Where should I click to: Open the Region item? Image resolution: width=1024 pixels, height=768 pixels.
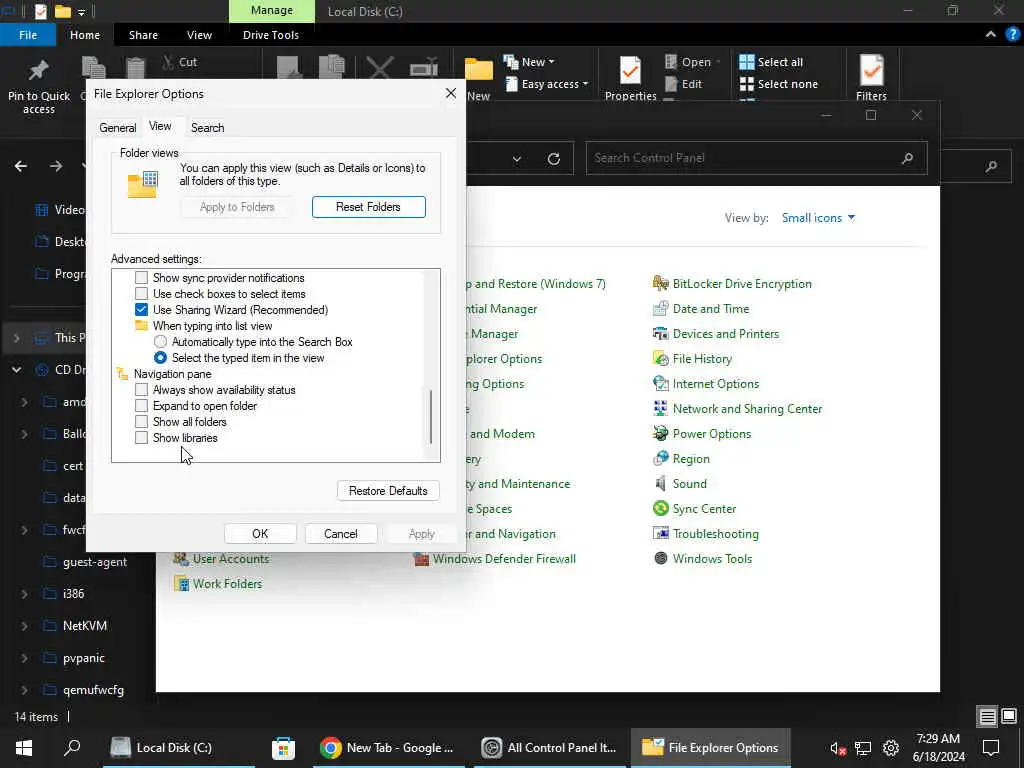pos(681,458)
